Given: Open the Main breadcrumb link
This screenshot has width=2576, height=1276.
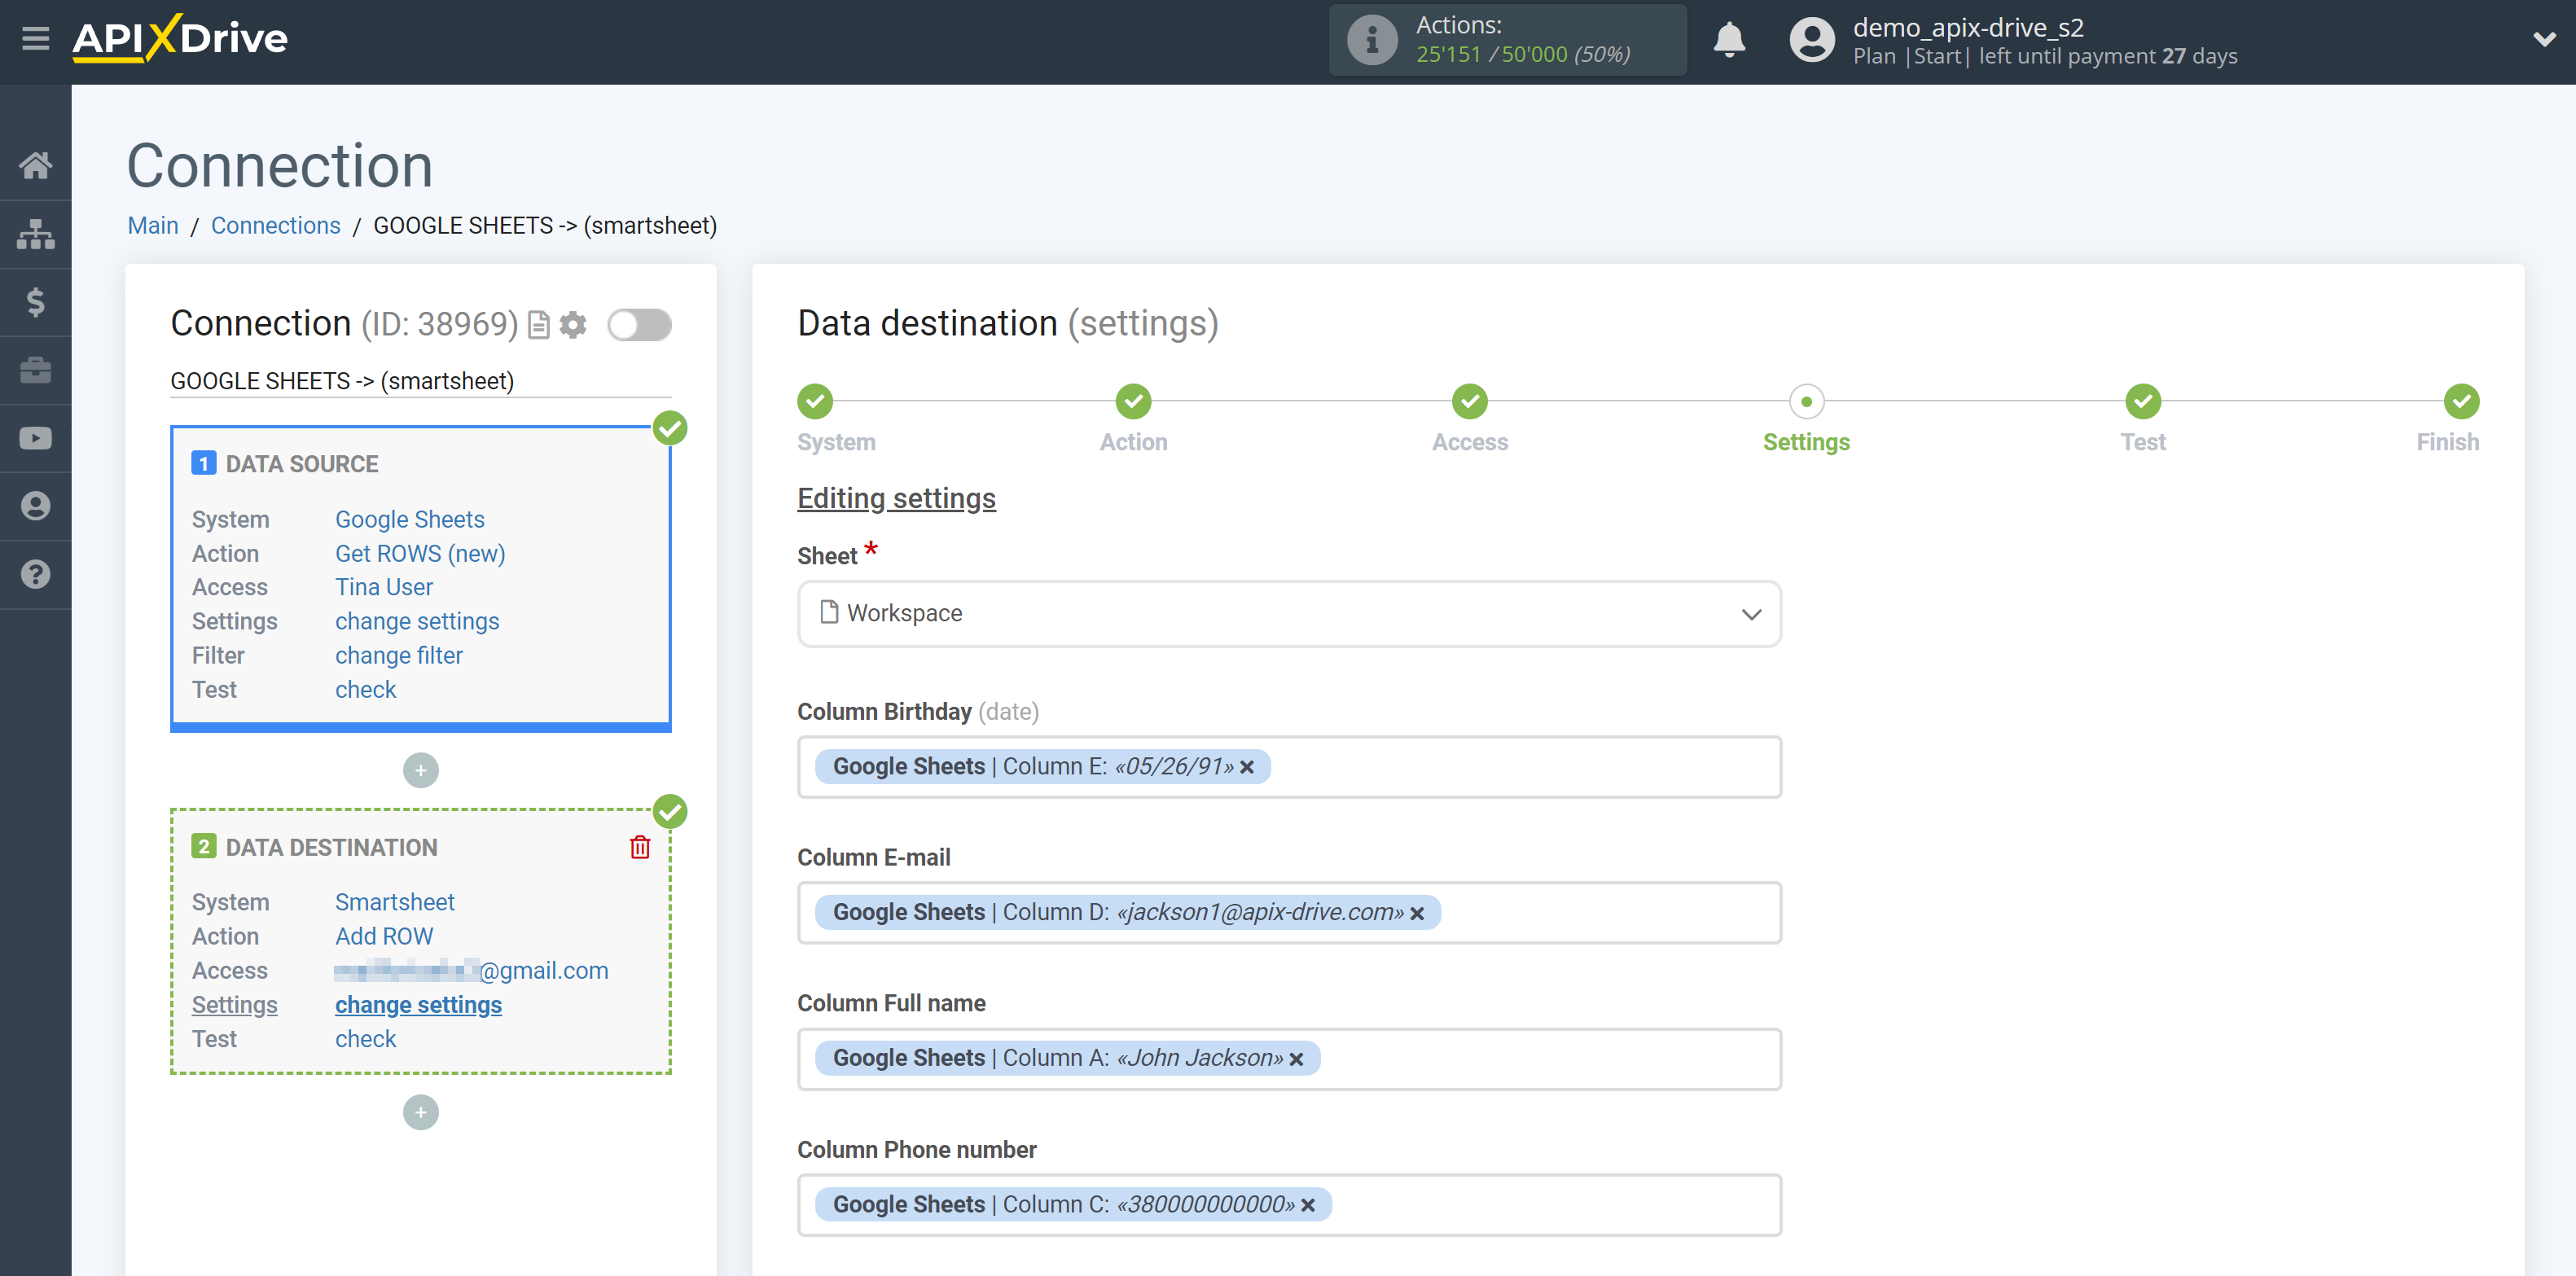Looking at the screenshot, I should coord(153,226).
